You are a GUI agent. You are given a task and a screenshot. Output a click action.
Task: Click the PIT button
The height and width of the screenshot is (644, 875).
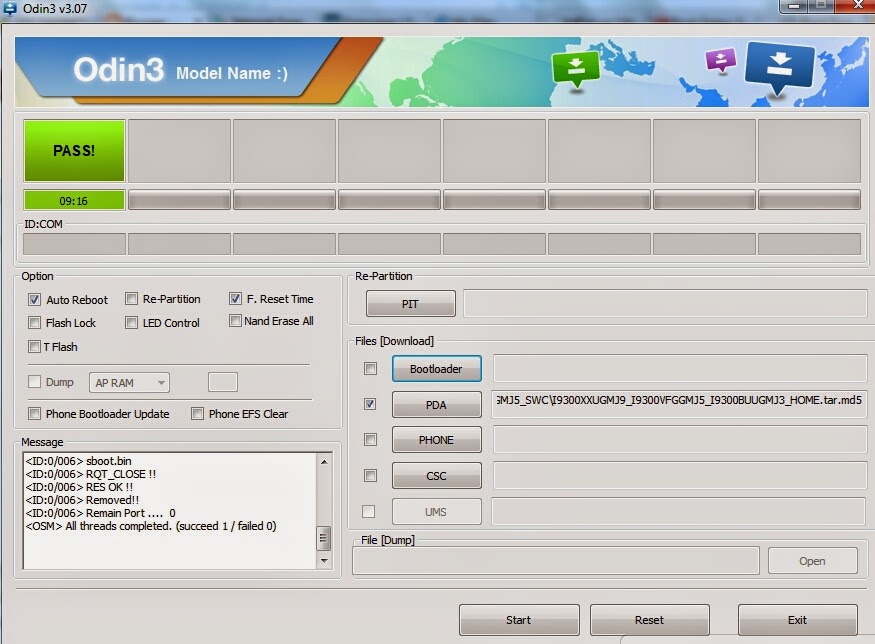tap(411, 304)
